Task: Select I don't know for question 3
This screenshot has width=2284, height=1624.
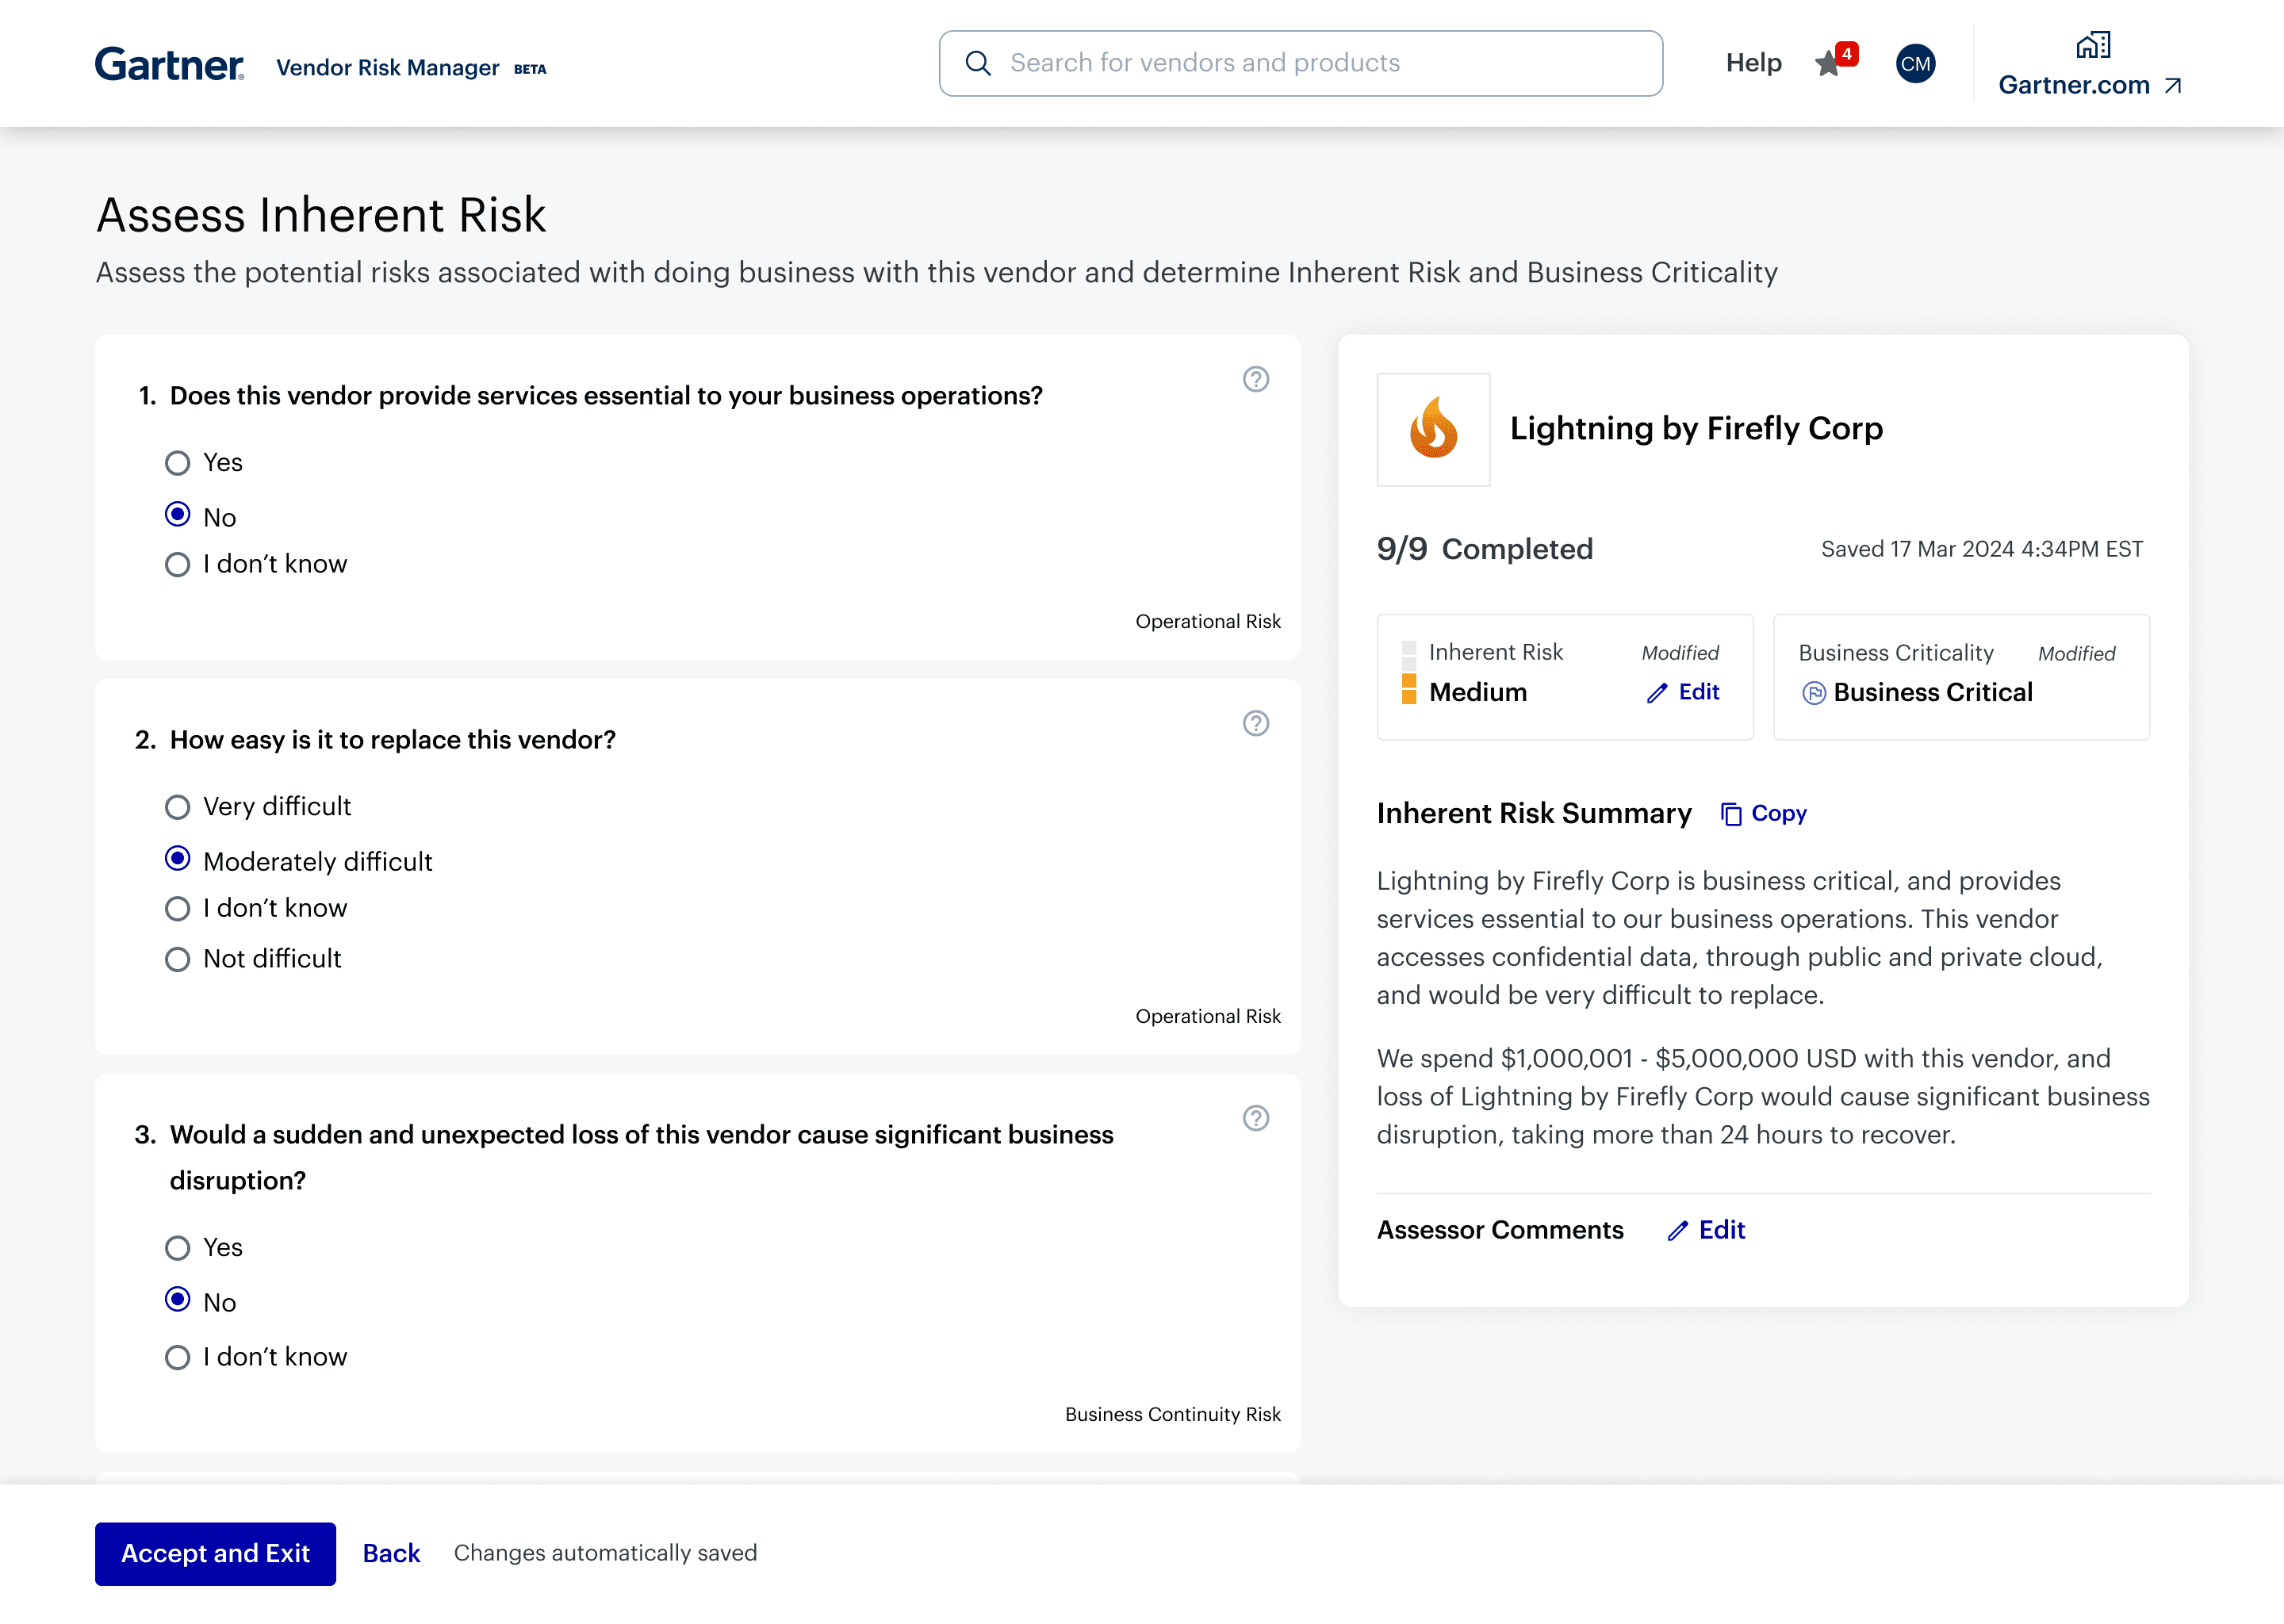Action: point(177,1357)
